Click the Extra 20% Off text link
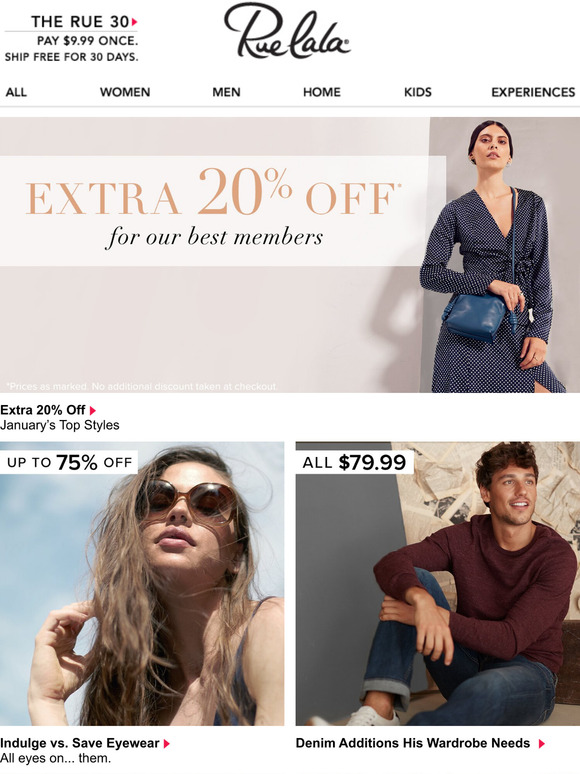580x774 pixels. [43, 410]
